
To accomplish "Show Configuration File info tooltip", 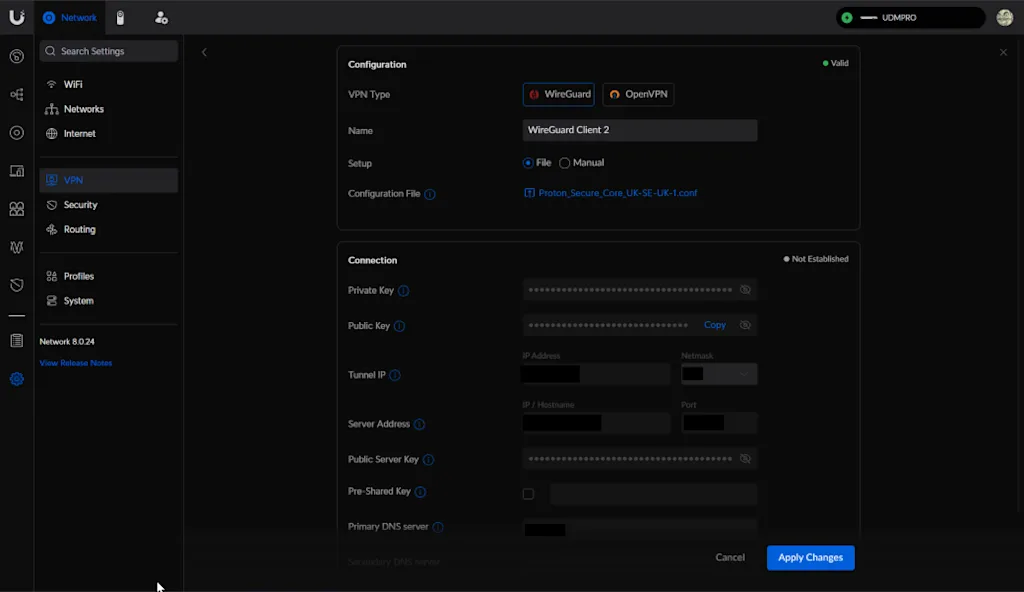I will pyautogui.click(x=430, y=194).
